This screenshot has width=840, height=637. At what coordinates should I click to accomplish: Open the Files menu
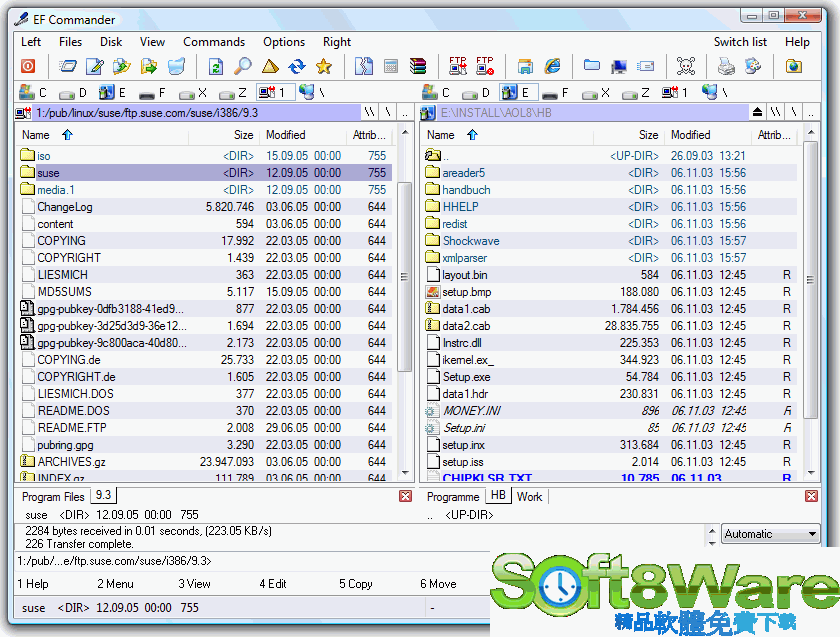coord(70,42)
